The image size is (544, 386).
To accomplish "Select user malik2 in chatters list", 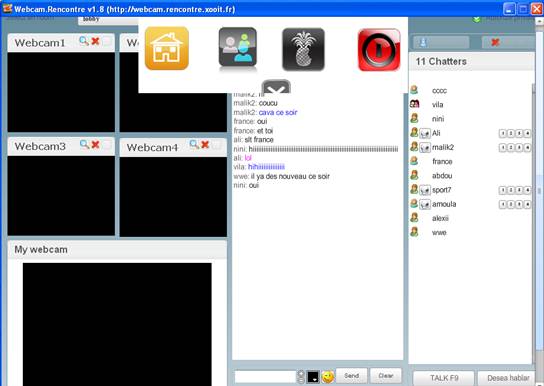I will [x=443, y=147].
